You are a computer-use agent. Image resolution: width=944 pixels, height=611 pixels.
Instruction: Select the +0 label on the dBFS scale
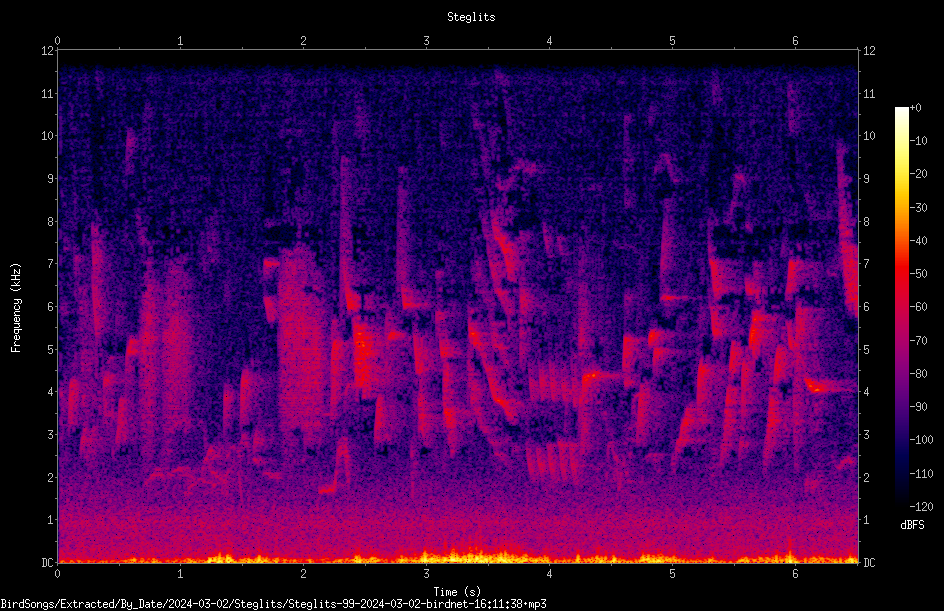(x=915, y=108)
